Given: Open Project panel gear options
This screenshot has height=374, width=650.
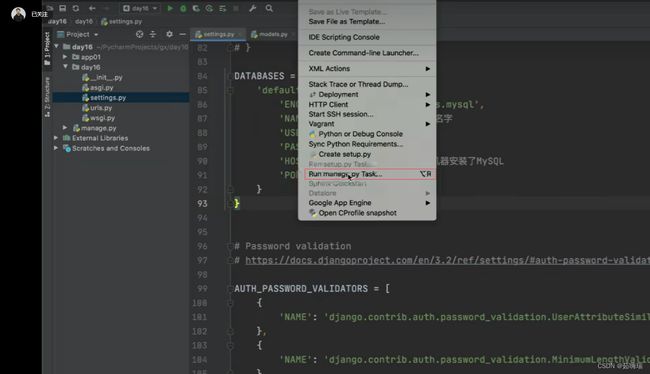Looking at the screenshot, I should coord(169,34).
